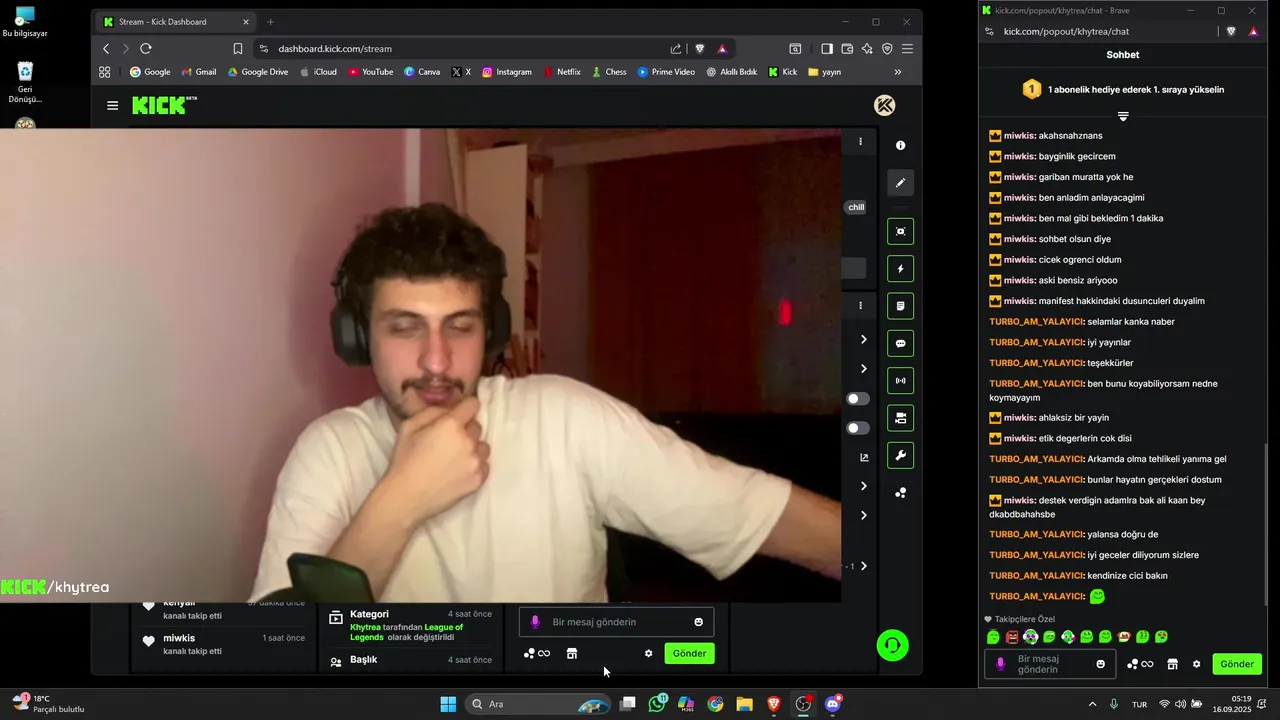Click the three-dots cluster icon in dashboard sidebar
This screenshot has height=720, width=1280.
click(x=900, y=493)
